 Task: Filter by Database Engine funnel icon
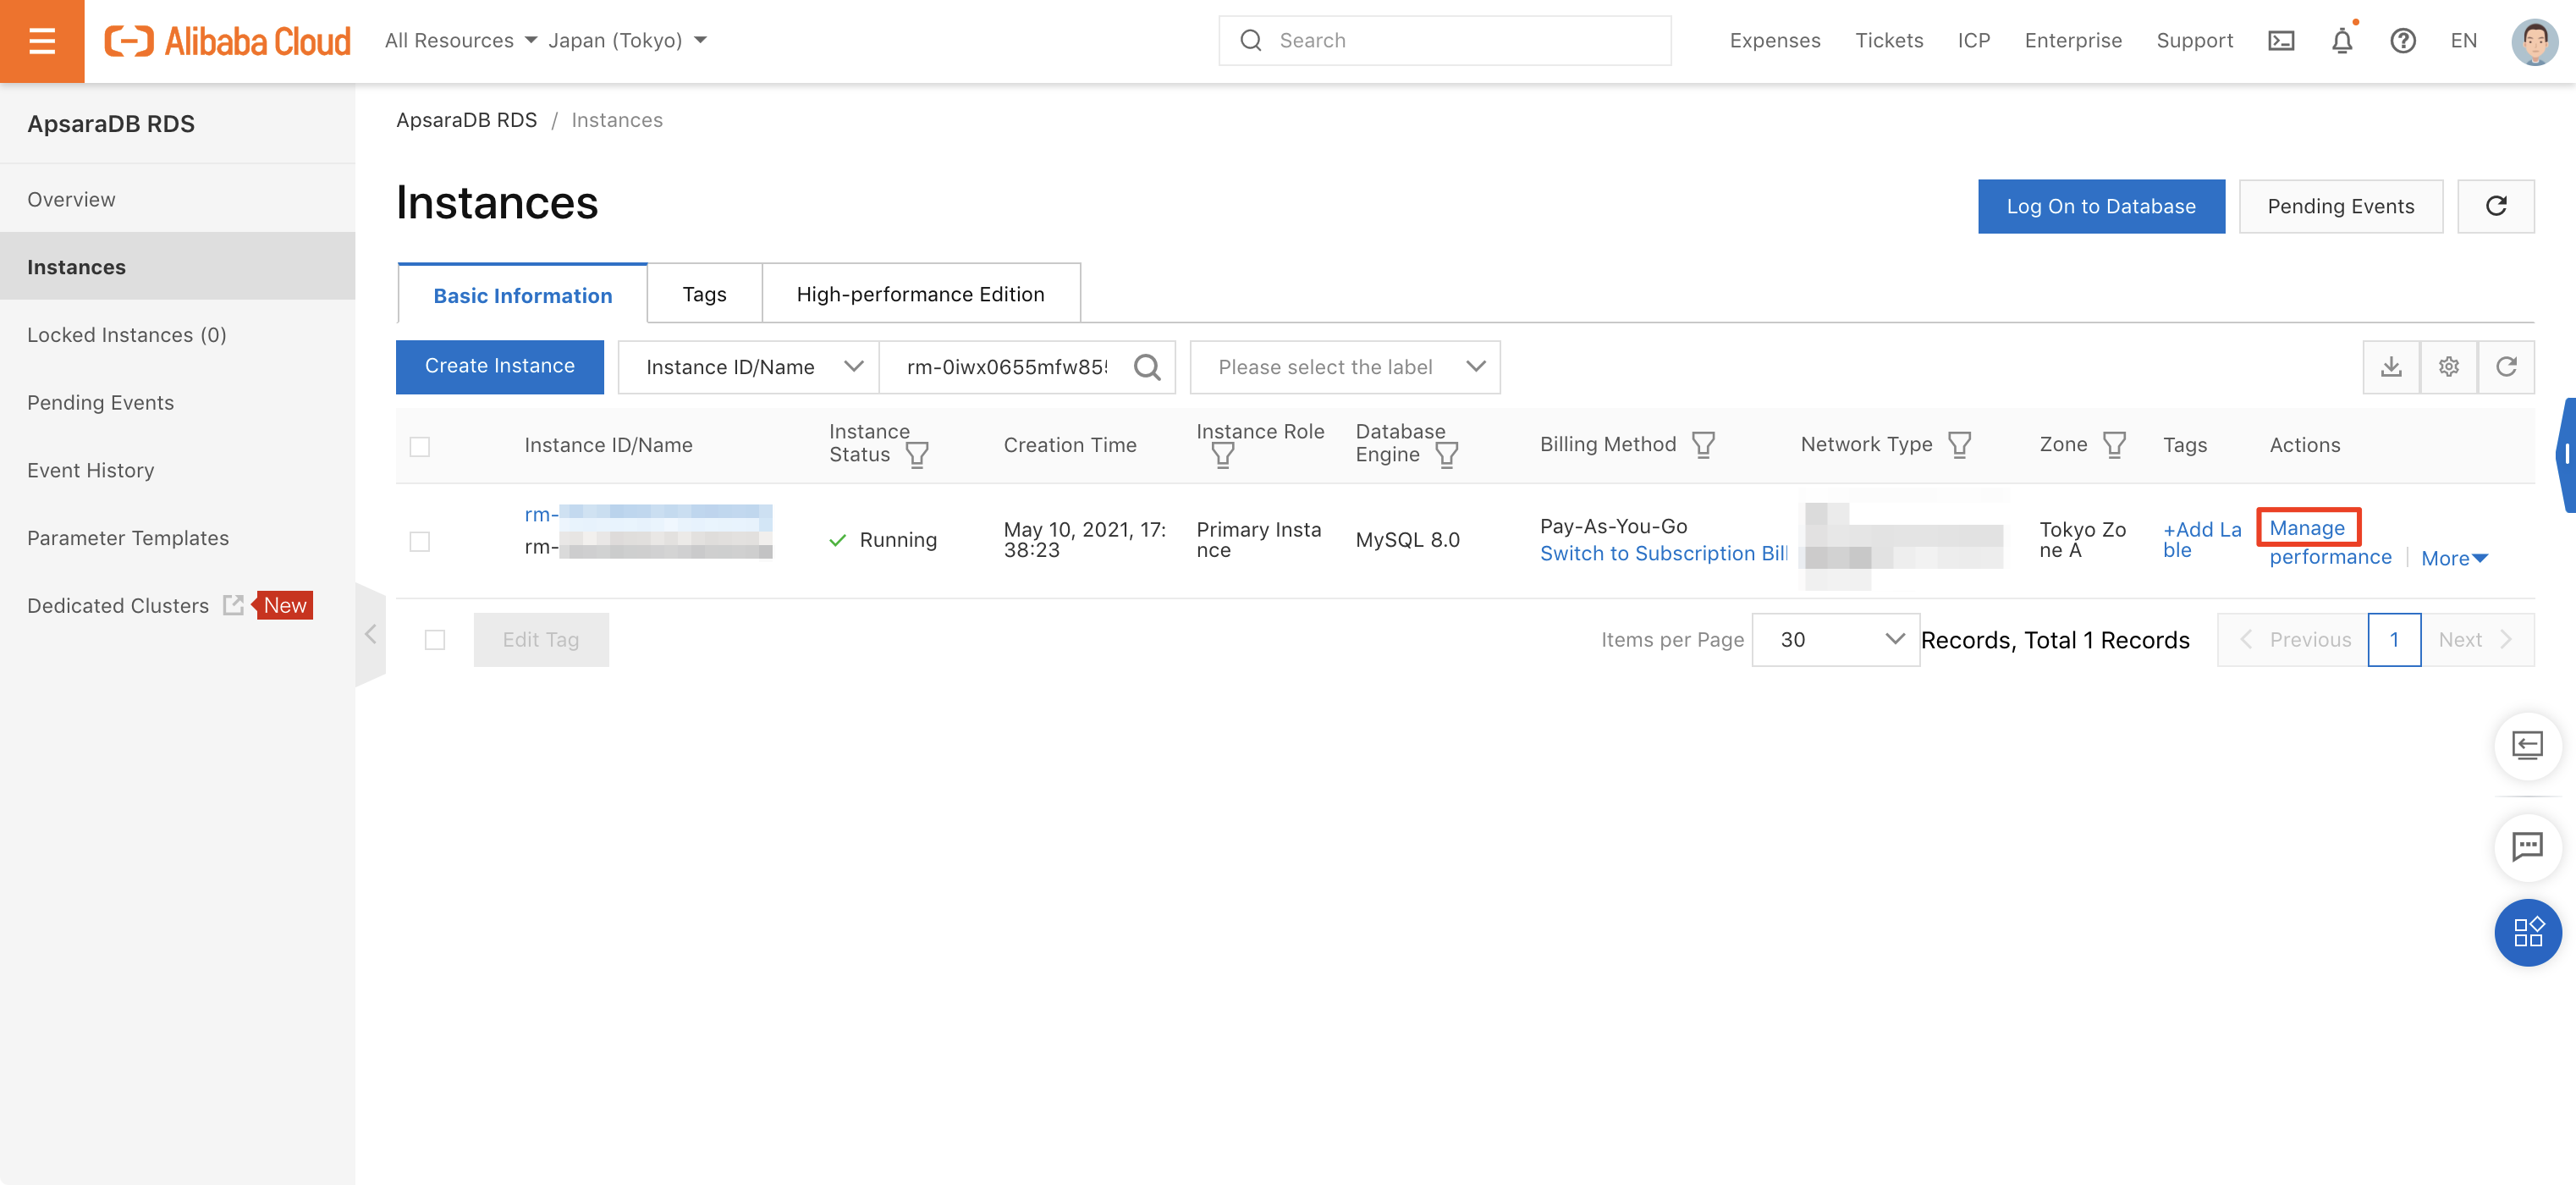click(x=1447, y=455)
